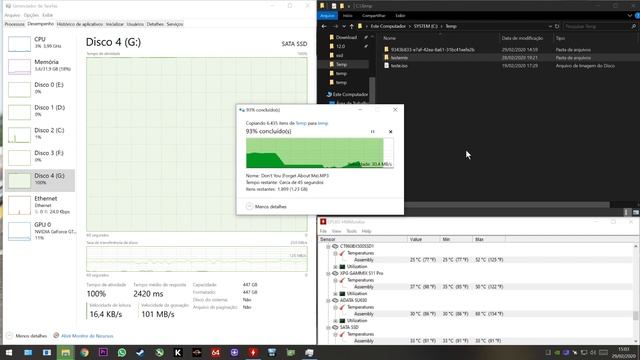Switch to Histórico de aplicativos tab
The image size is (640, 360).
(x=80, y=24)
